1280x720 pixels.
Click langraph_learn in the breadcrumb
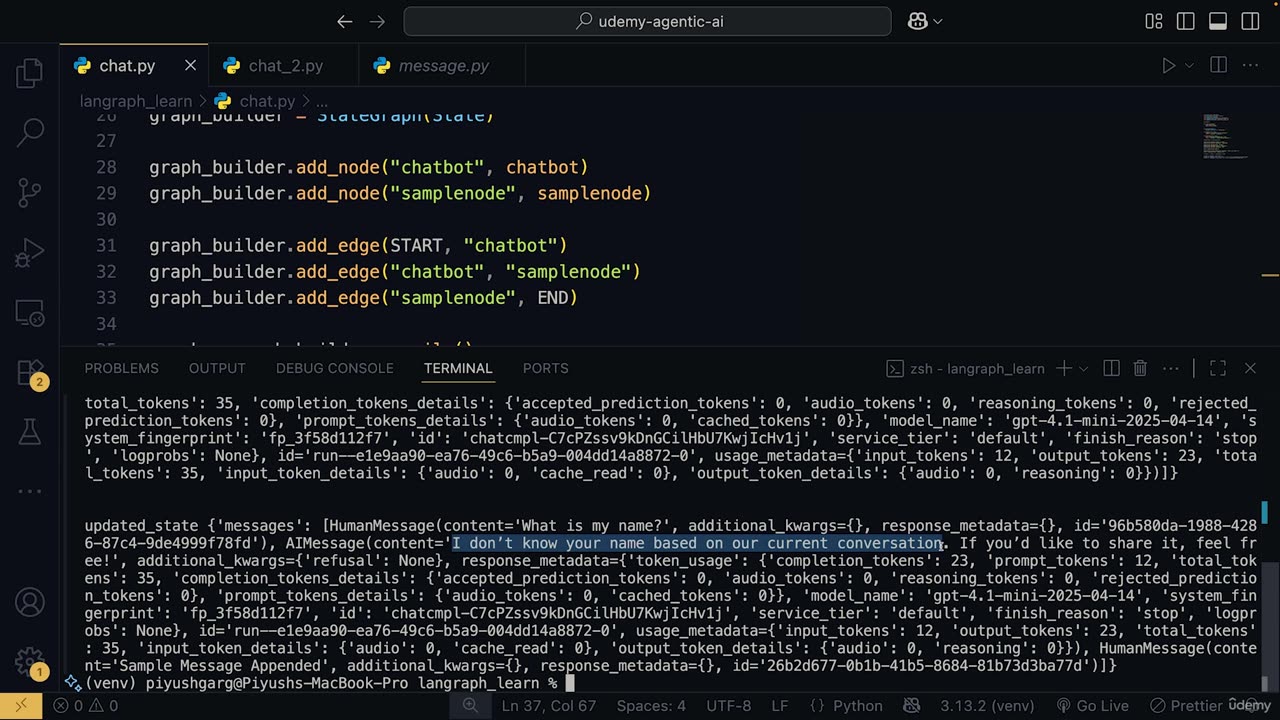(135, 101)
